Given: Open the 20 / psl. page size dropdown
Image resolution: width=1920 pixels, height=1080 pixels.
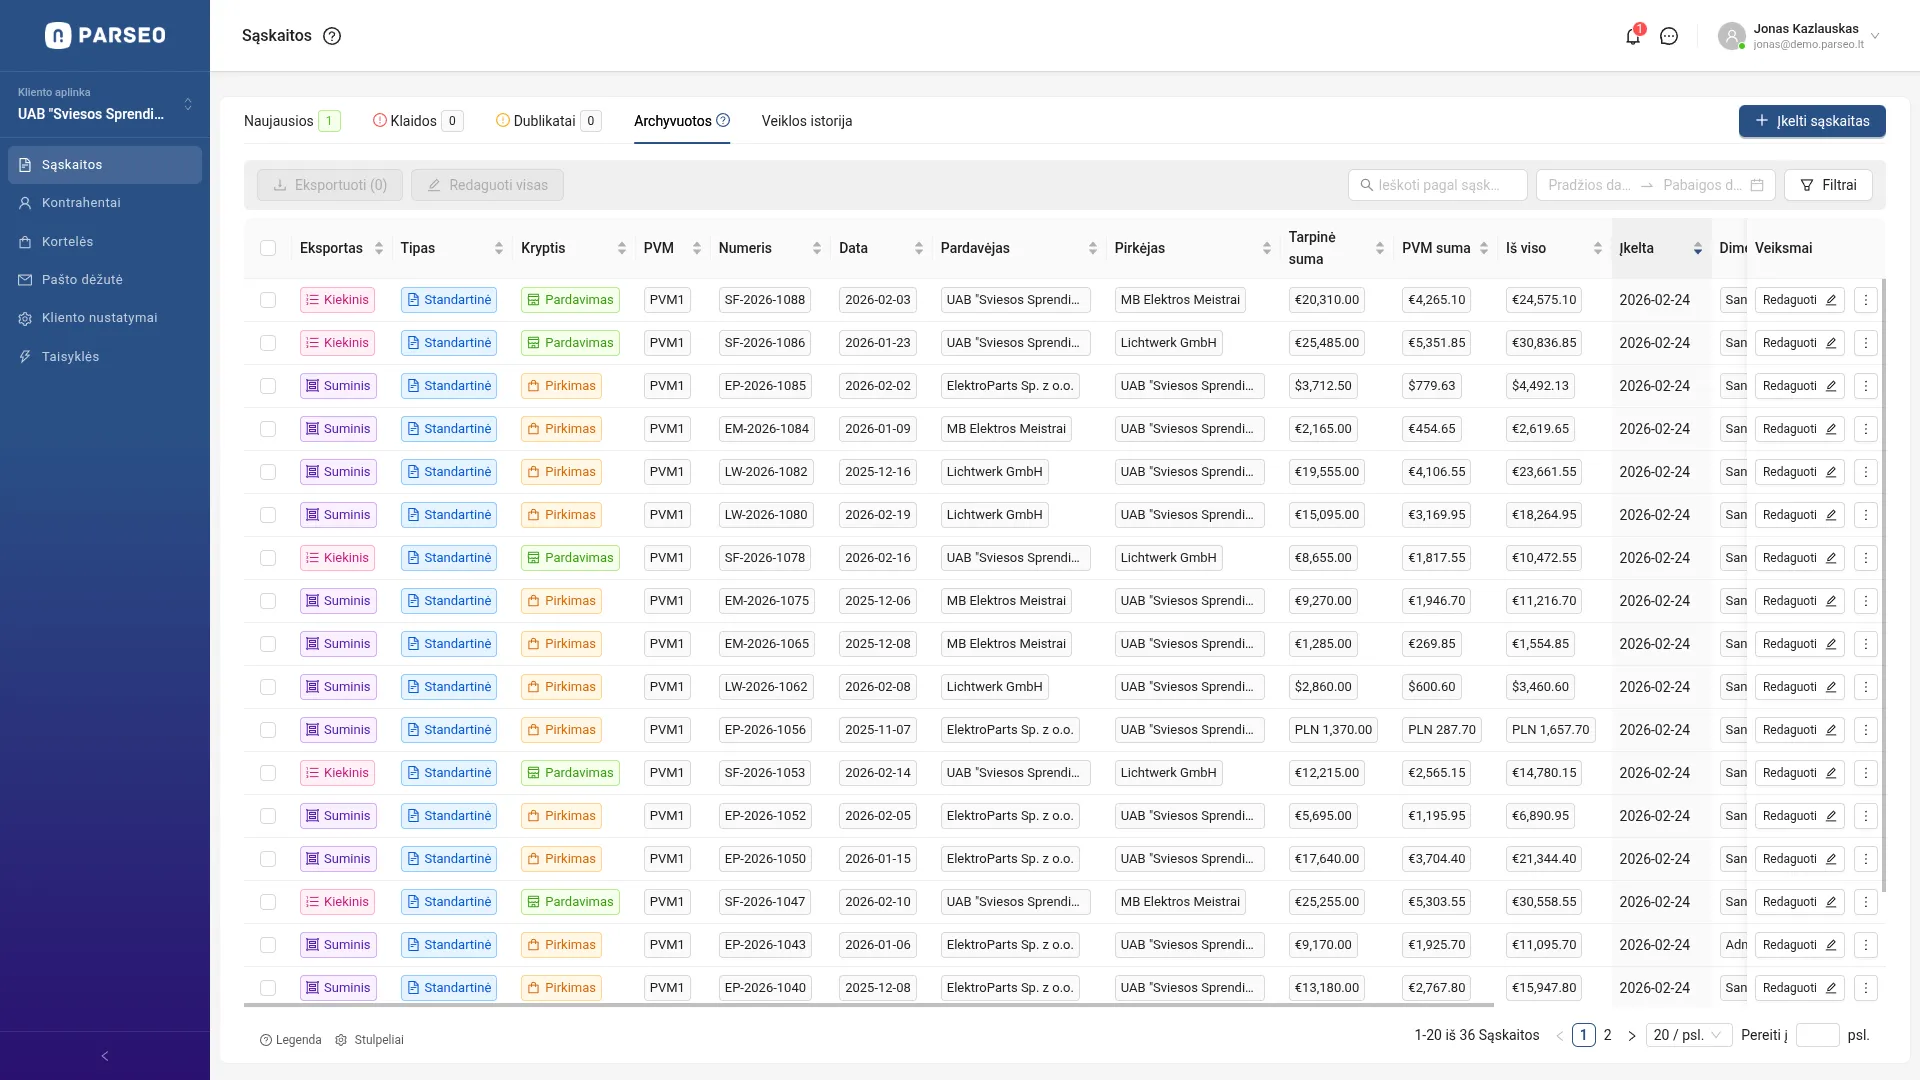Looking at the screenshot, I should tap(1691, 1035).
